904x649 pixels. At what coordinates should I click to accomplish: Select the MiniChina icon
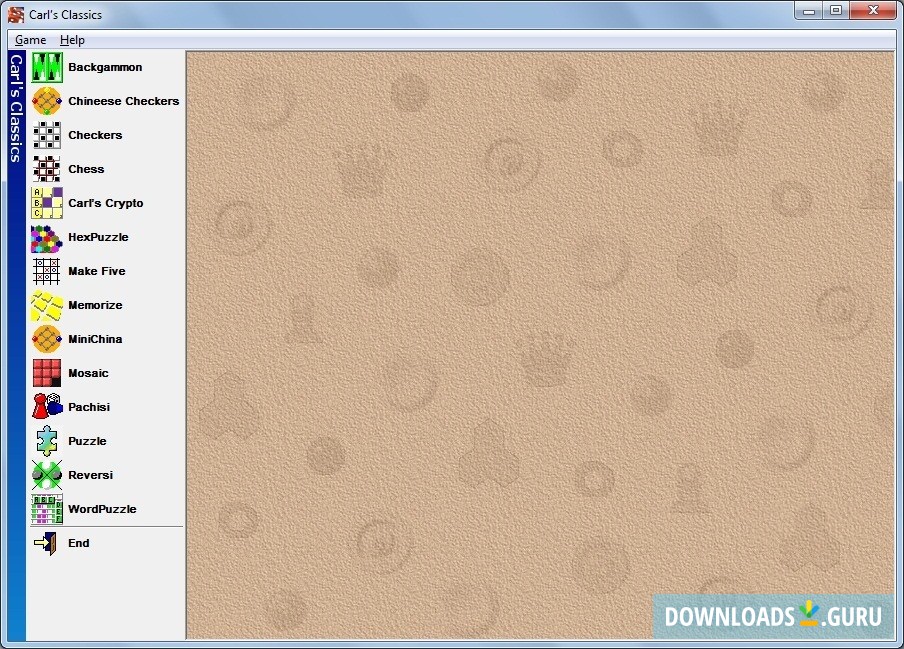click(x=47, y=339)
